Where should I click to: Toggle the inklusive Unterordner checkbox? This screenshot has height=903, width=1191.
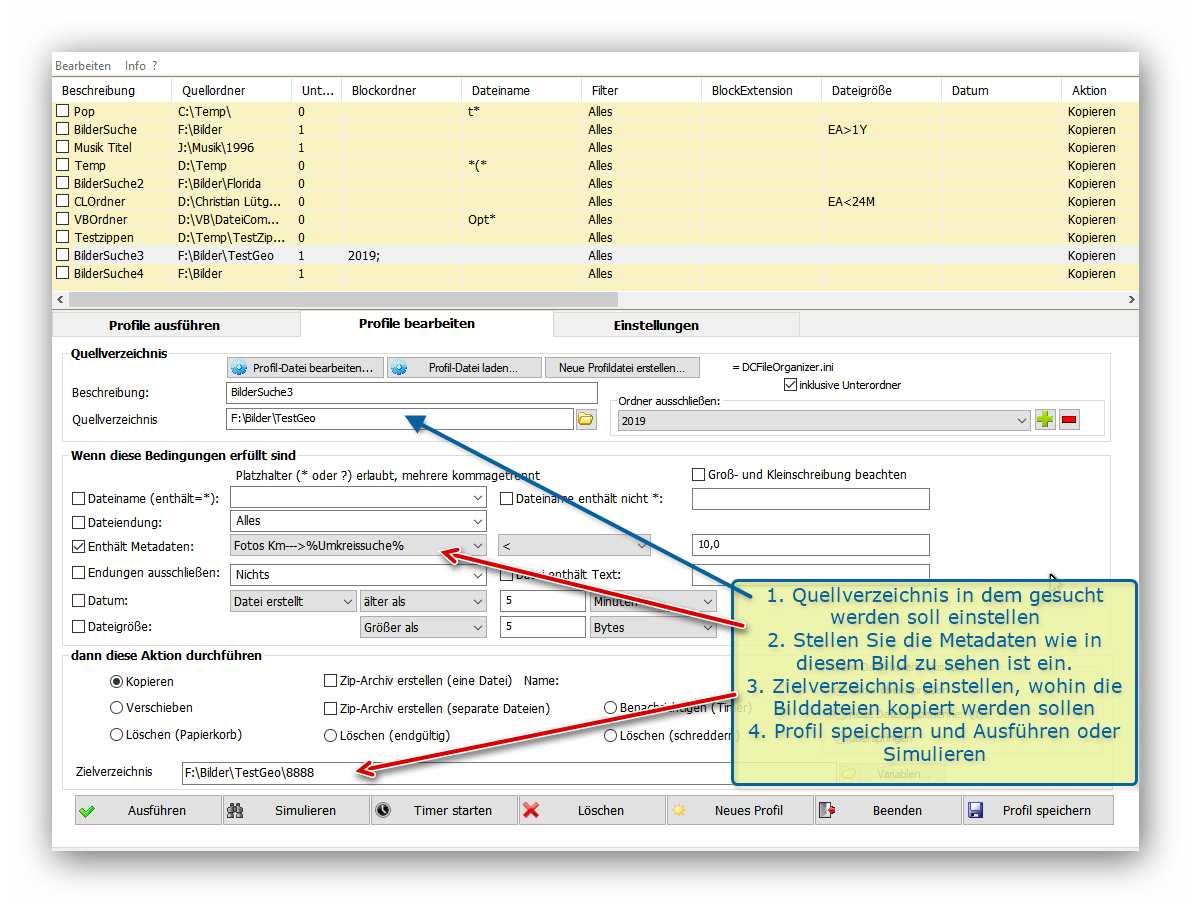[x=791, y=385]
